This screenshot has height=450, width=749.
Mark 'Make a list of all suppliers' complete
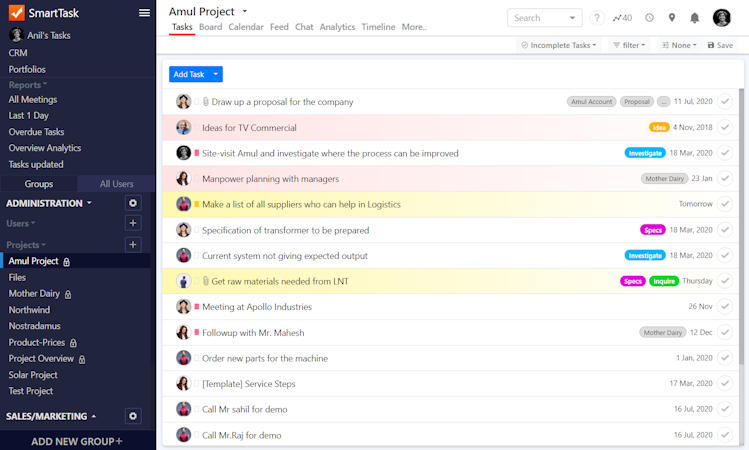725,204
